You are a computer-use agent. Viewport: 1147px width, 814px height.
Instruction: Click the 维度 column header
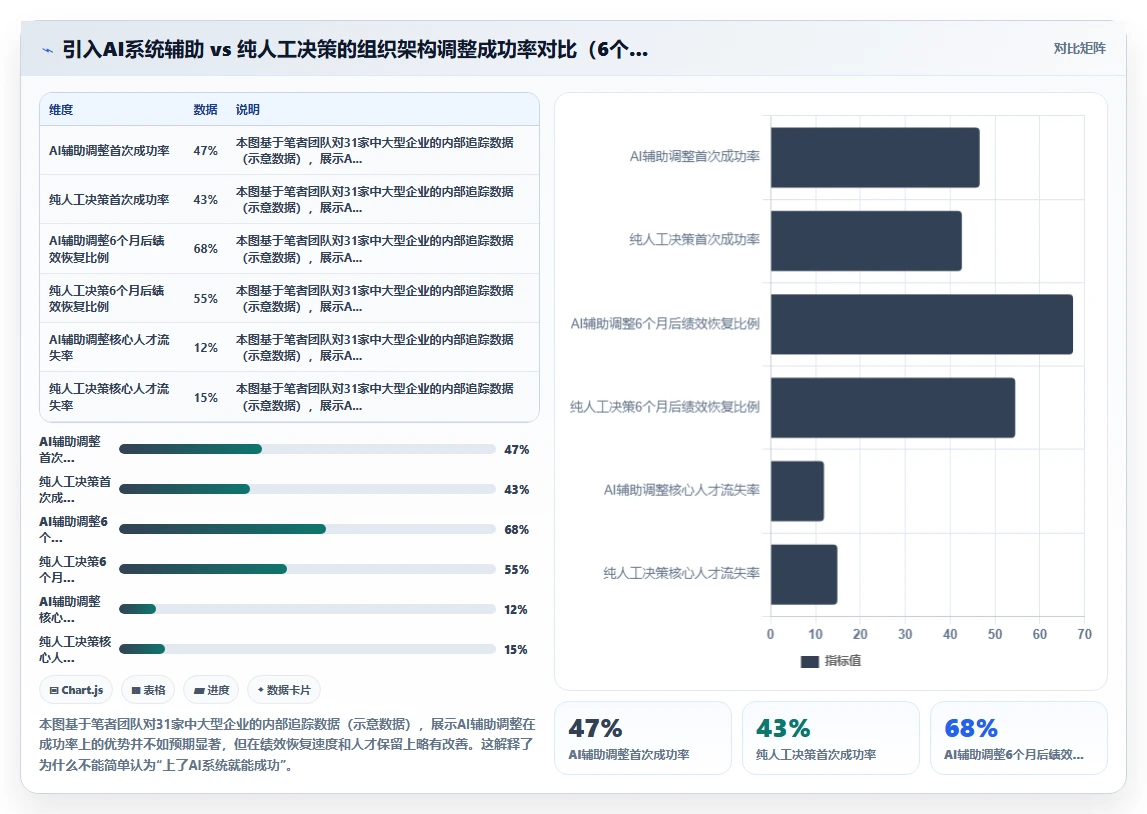tap(61, 110)
